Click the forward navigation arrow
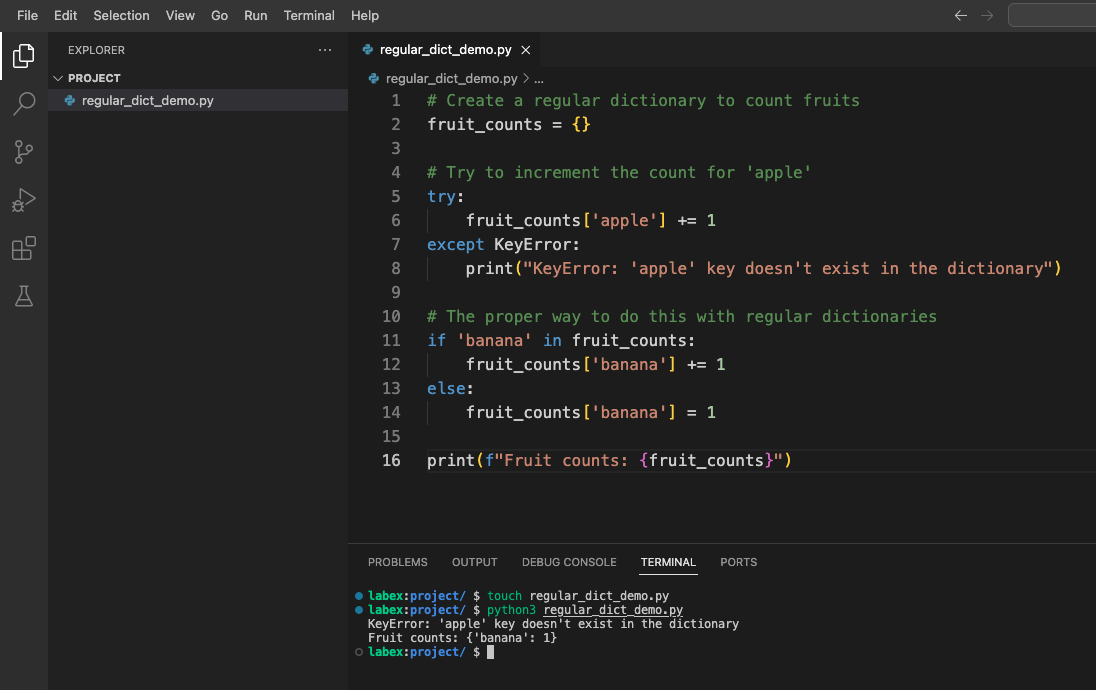This screenshot has width=1096, height=690. tap(987, 16)
